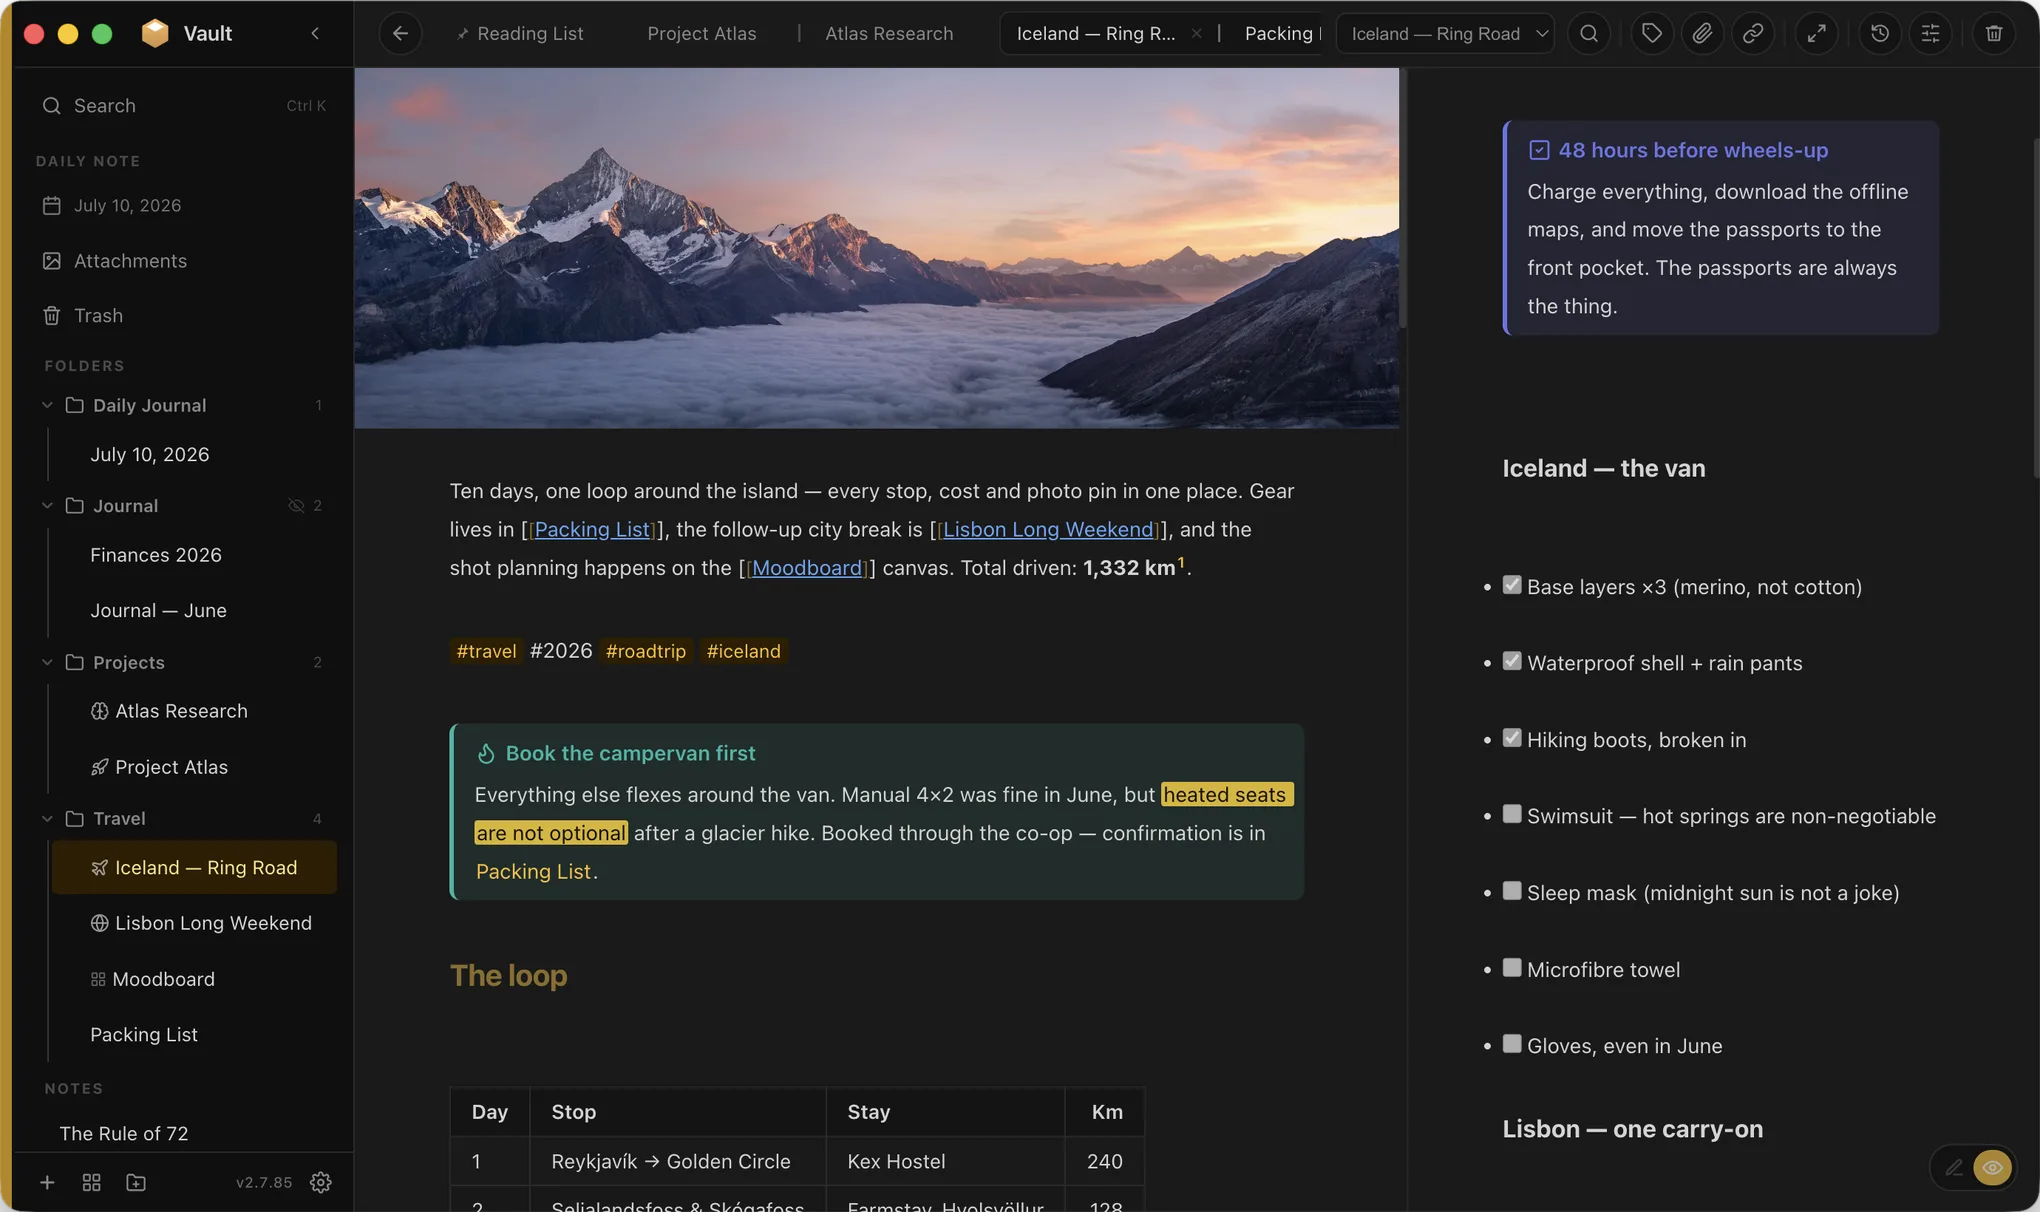Open Journal — June note
This screenshot has height=1212, width=2040.
tap(158, 610)
